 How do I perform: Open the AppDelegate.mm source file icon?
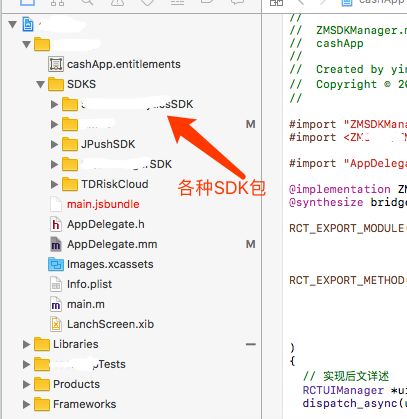[x=56, y=244]
